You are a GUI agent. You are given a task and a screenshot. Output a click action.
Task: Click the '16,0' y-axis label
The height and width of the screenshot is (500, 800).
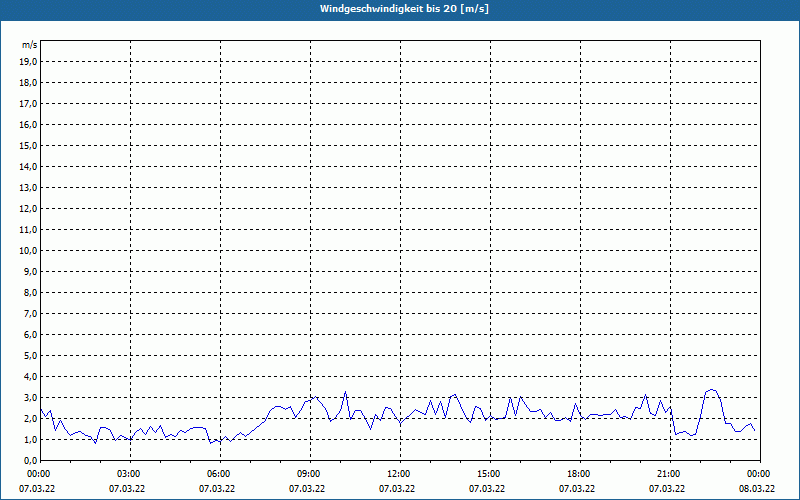pos(28,124)
